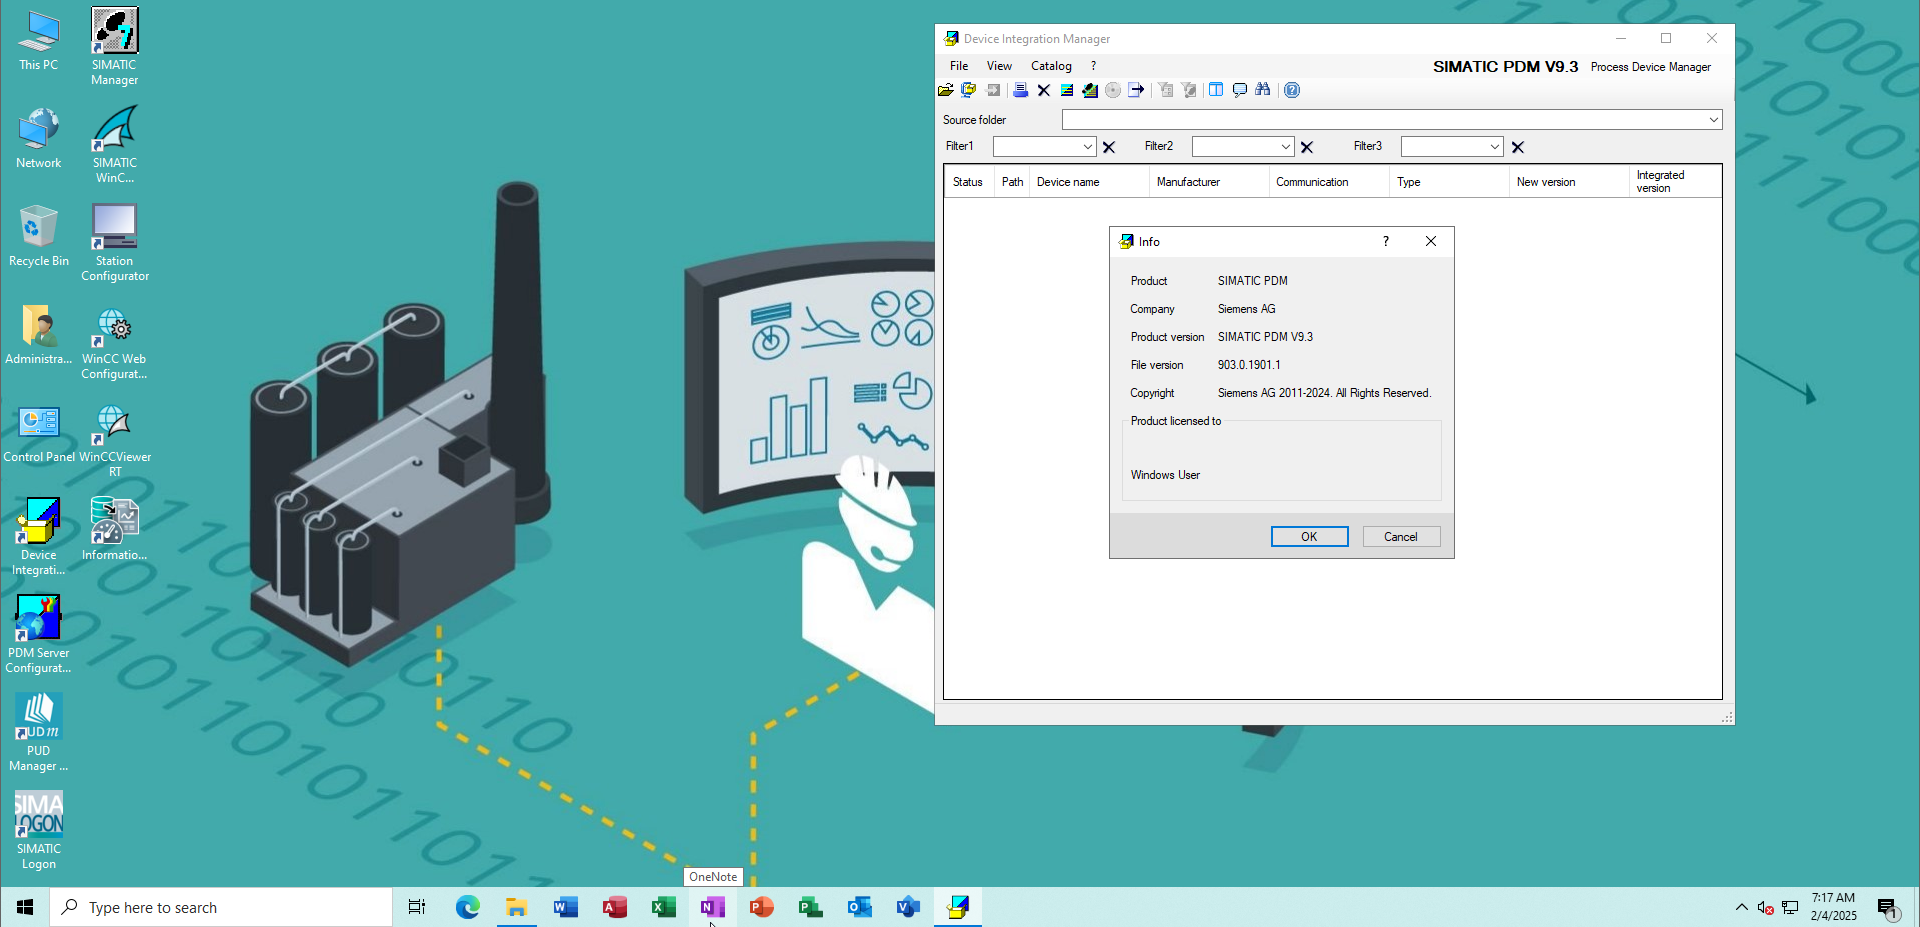Click the Windows User licensed text
Image resolution: width=1920 pixels, height=927 pixels.
click(1165, 475)
